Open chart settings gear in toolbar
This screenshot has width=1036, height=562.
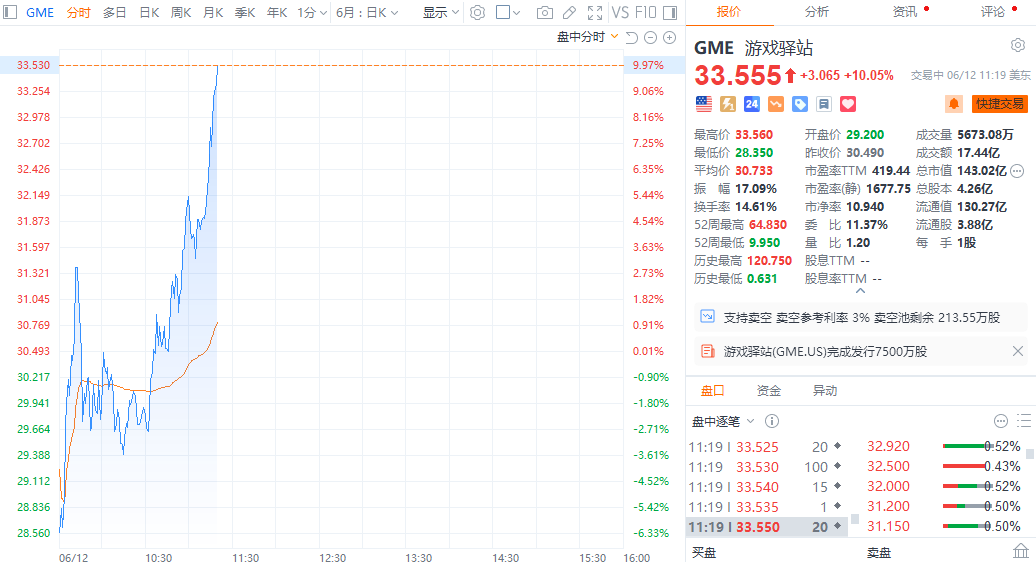point(477,13)
